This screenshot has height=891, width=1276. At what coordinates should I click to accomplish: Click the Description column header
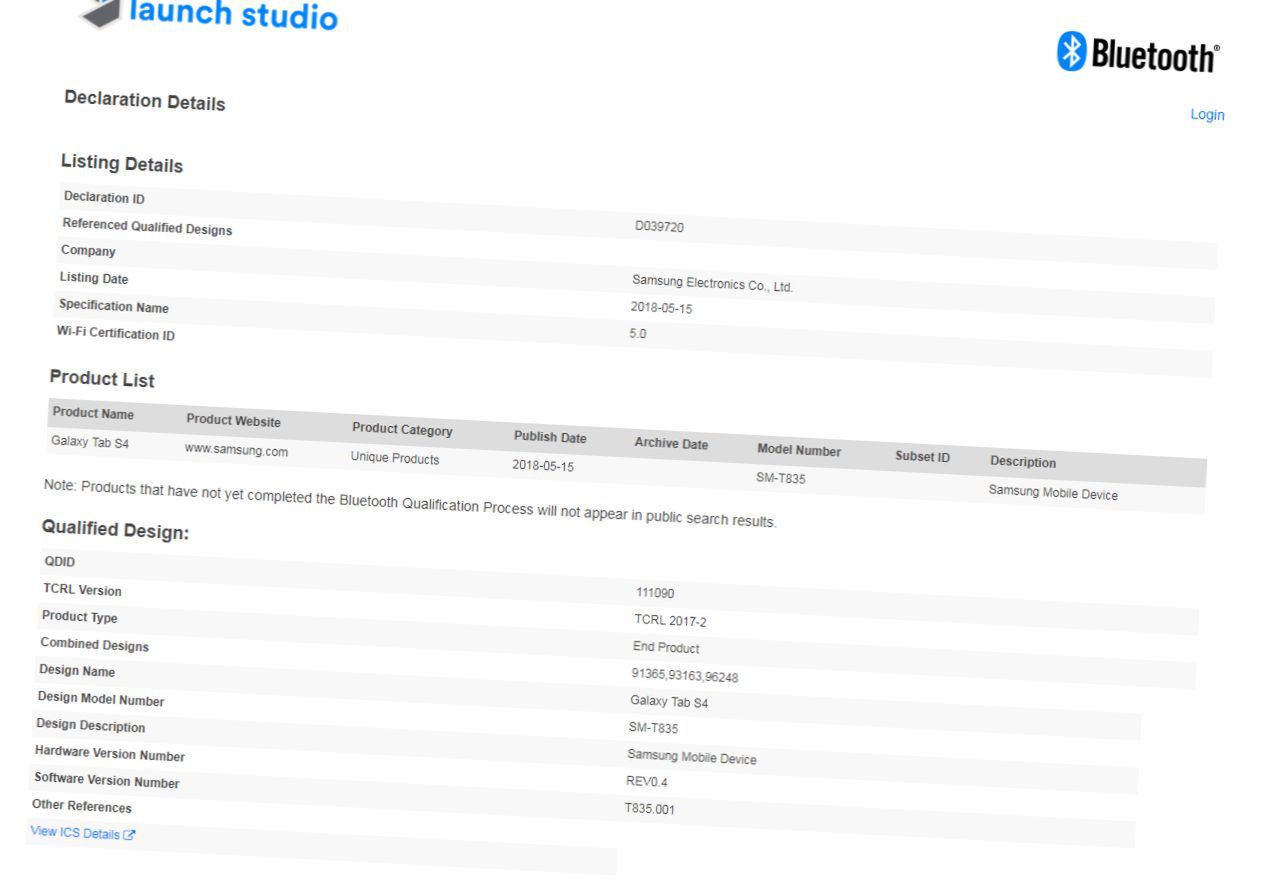[x=1023, y=462]
